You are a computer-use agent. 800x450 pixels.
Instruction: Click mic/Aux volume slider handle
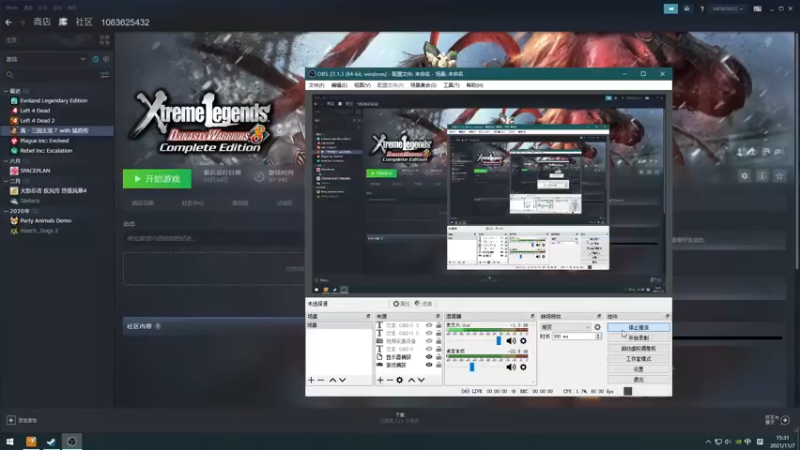498,341
